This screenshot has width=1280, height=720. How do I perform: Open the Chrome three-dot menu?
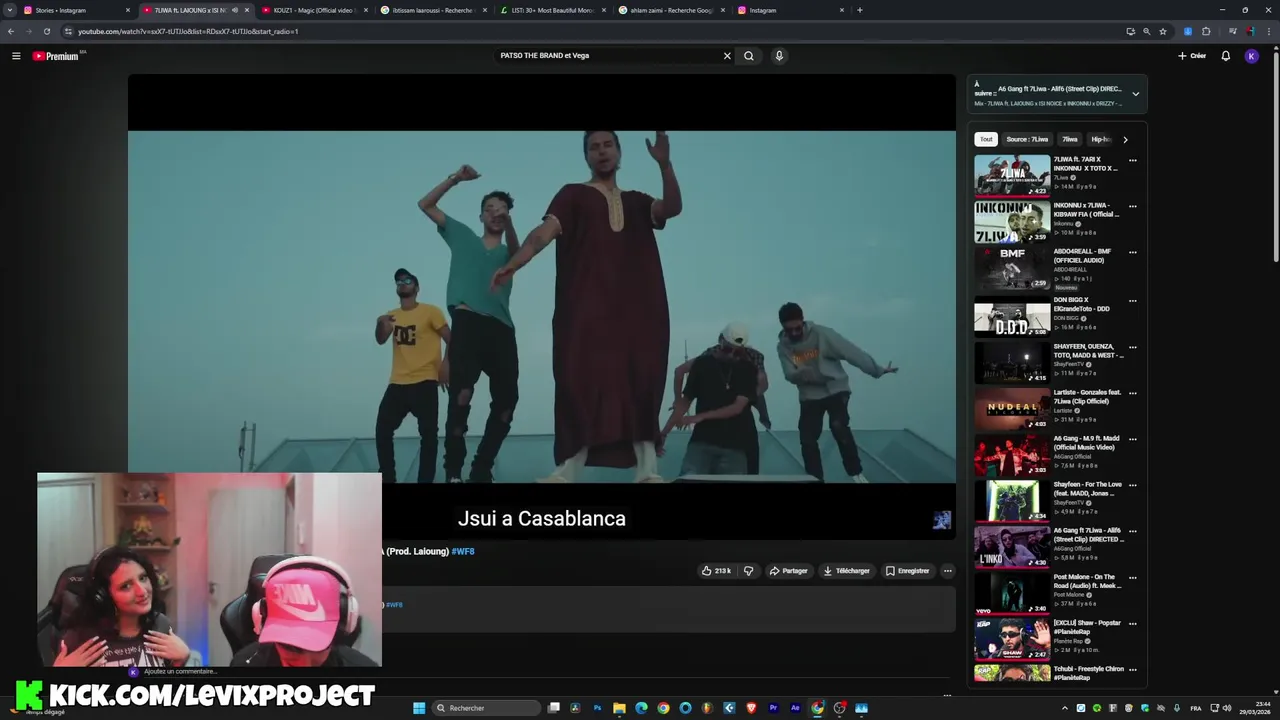(x=1269, y=31)
